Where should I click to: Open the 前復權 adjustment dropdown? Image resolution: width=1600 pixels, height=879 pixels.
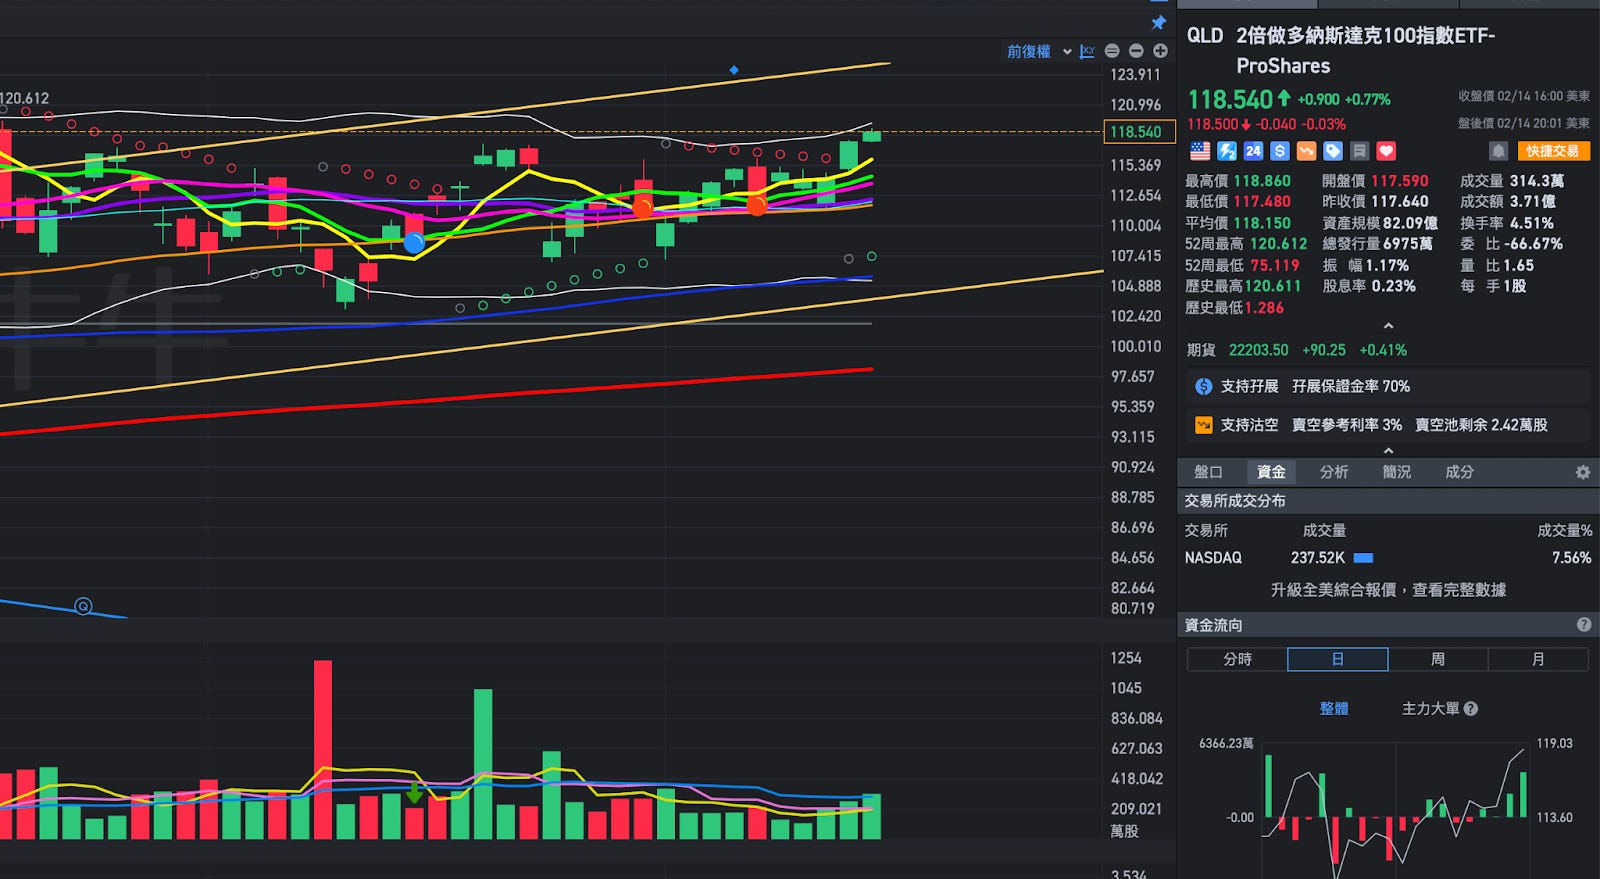[1039, 51]
